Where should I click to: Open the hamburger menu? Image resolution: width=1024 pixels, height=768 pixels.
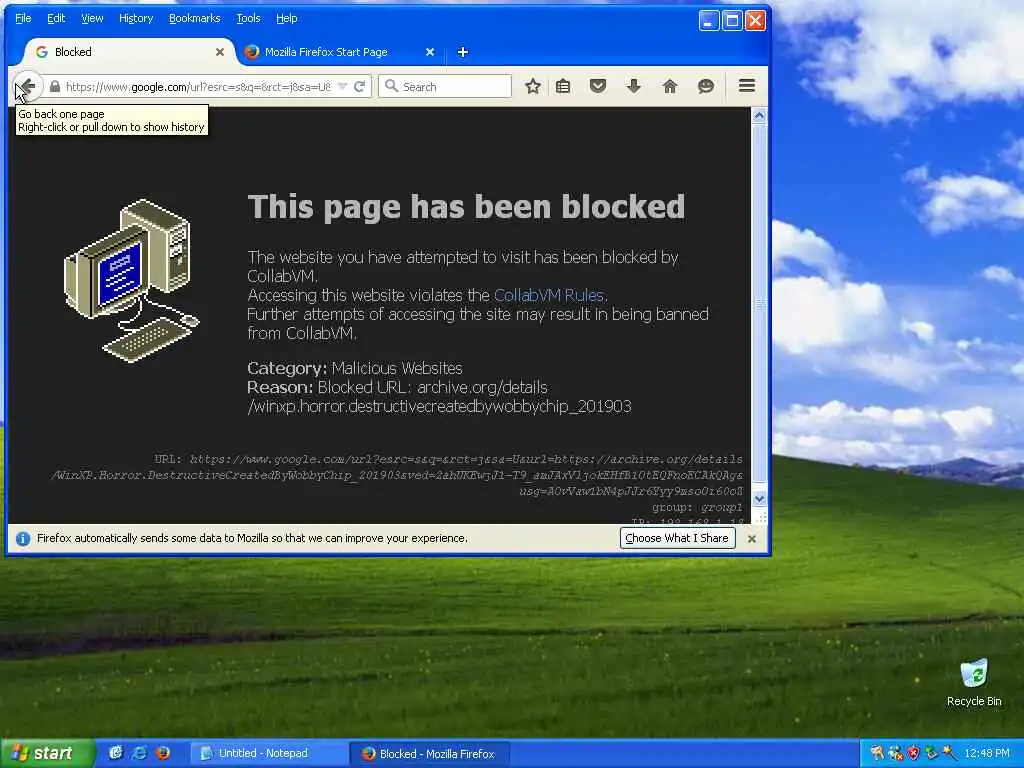point(746,86)
